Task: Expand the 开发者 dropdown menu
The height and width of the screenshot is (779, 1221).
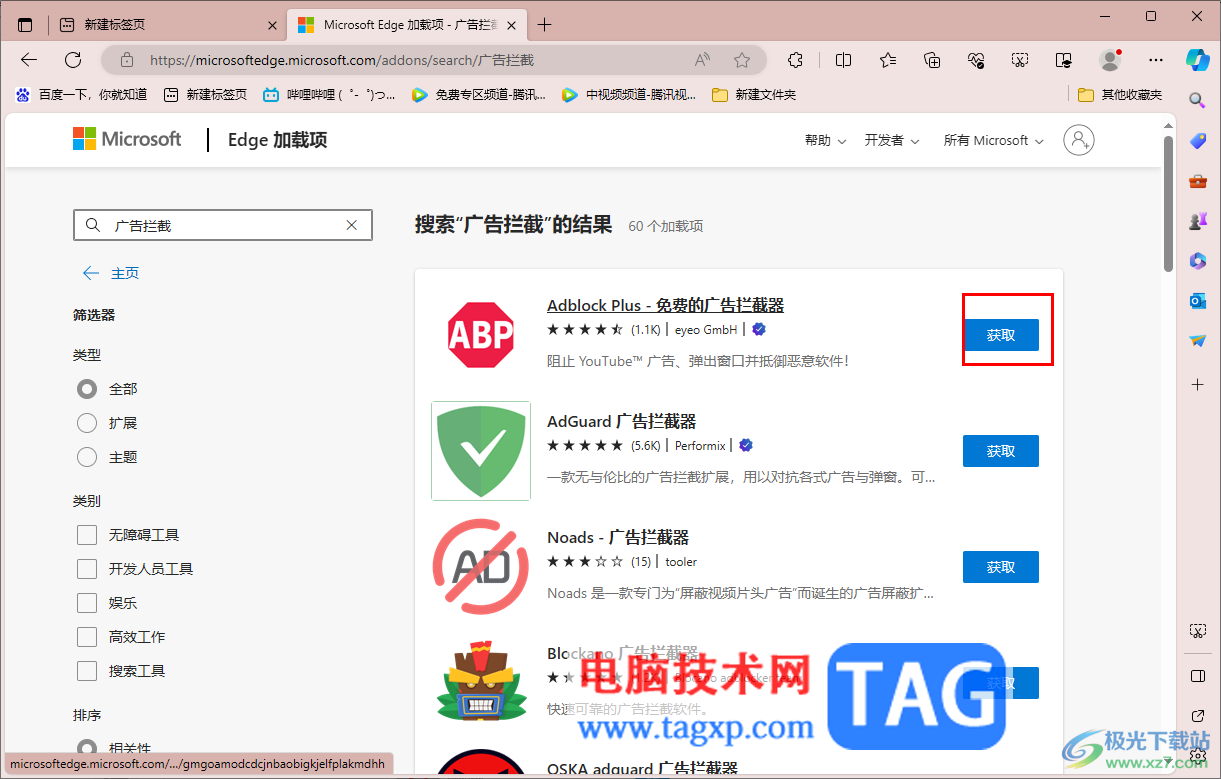Action: click(892, 141)
